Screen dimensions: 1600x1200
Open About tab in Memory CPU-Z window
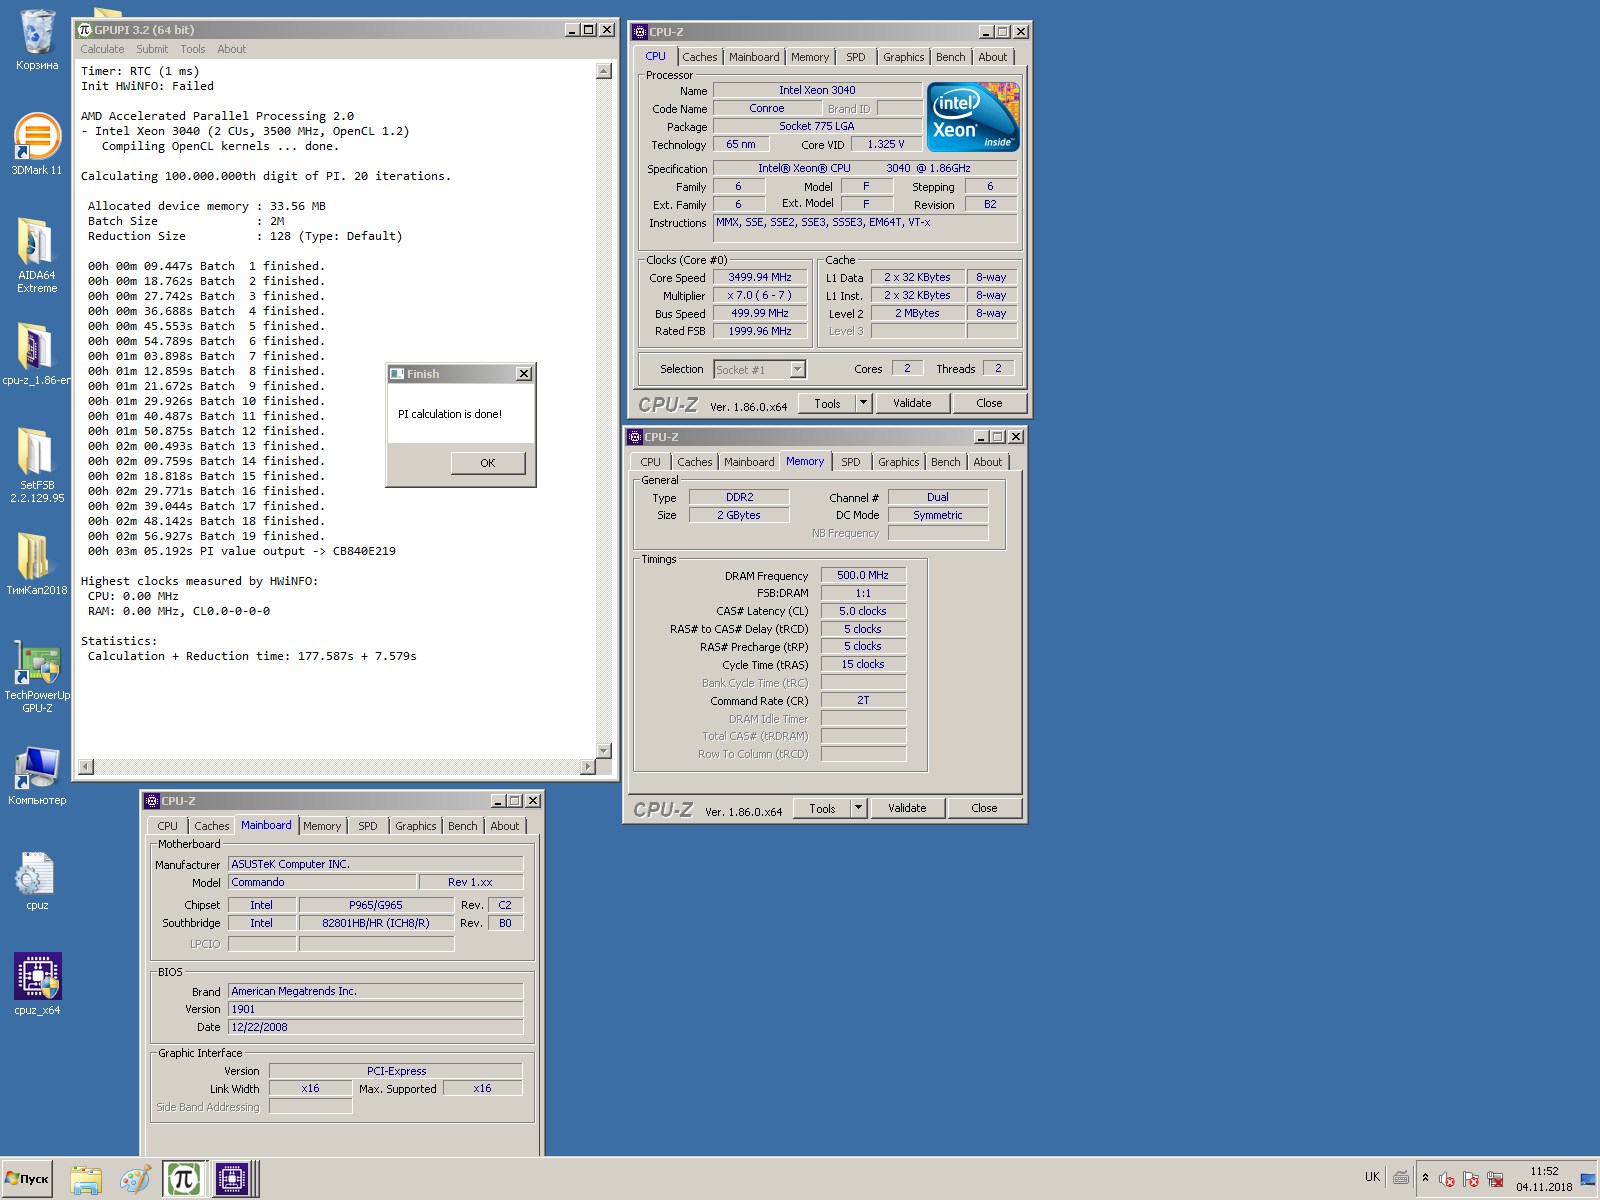pos(988,462)
